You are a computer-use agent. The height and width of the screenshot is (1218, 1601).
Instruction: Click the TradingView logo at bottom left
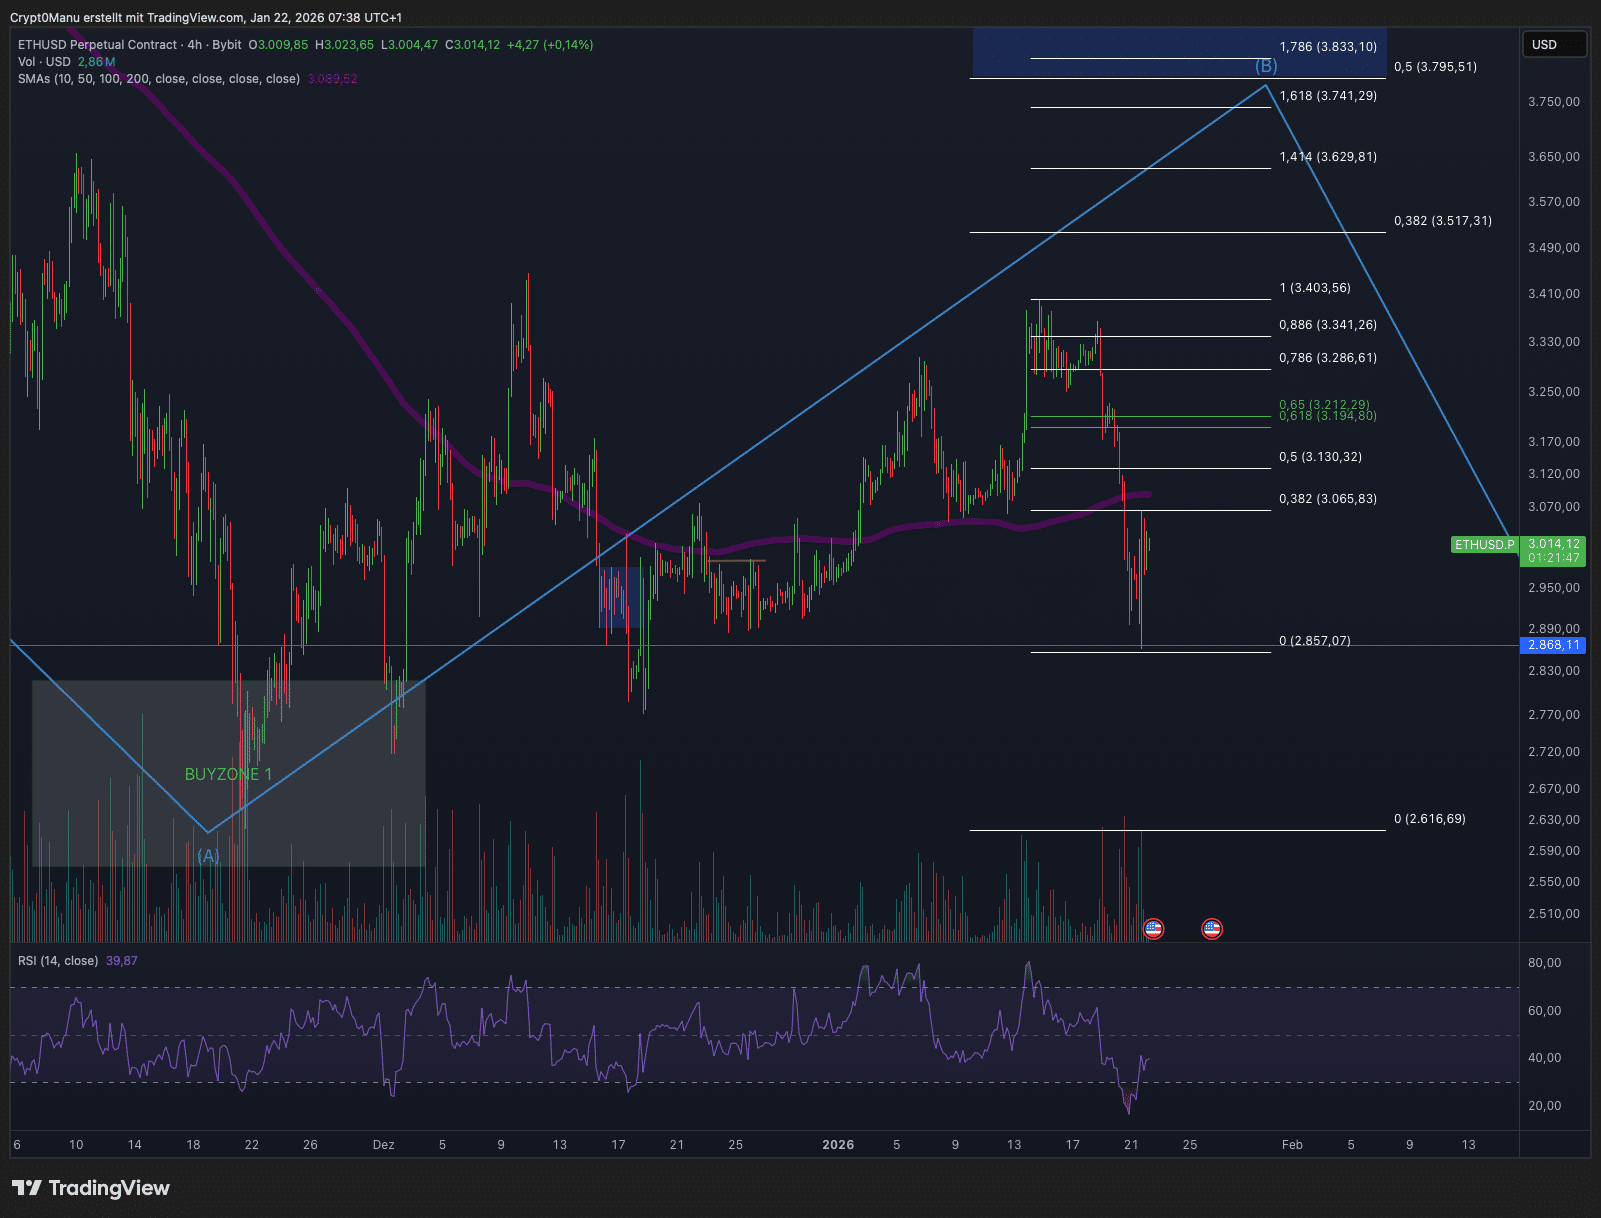coord(89,1188)
